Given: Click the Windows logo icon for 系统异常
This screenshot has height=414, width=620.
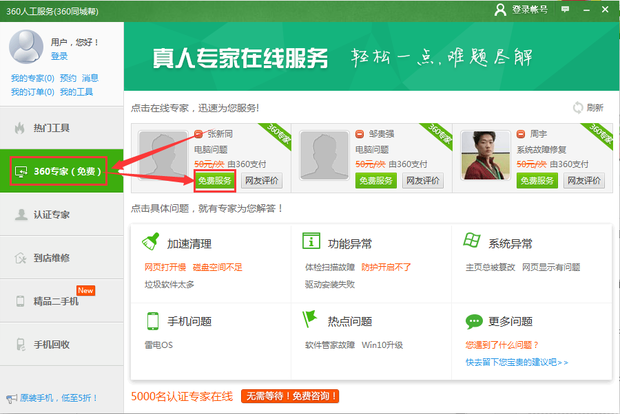Looking at the screenshot, I should point(471,242).
